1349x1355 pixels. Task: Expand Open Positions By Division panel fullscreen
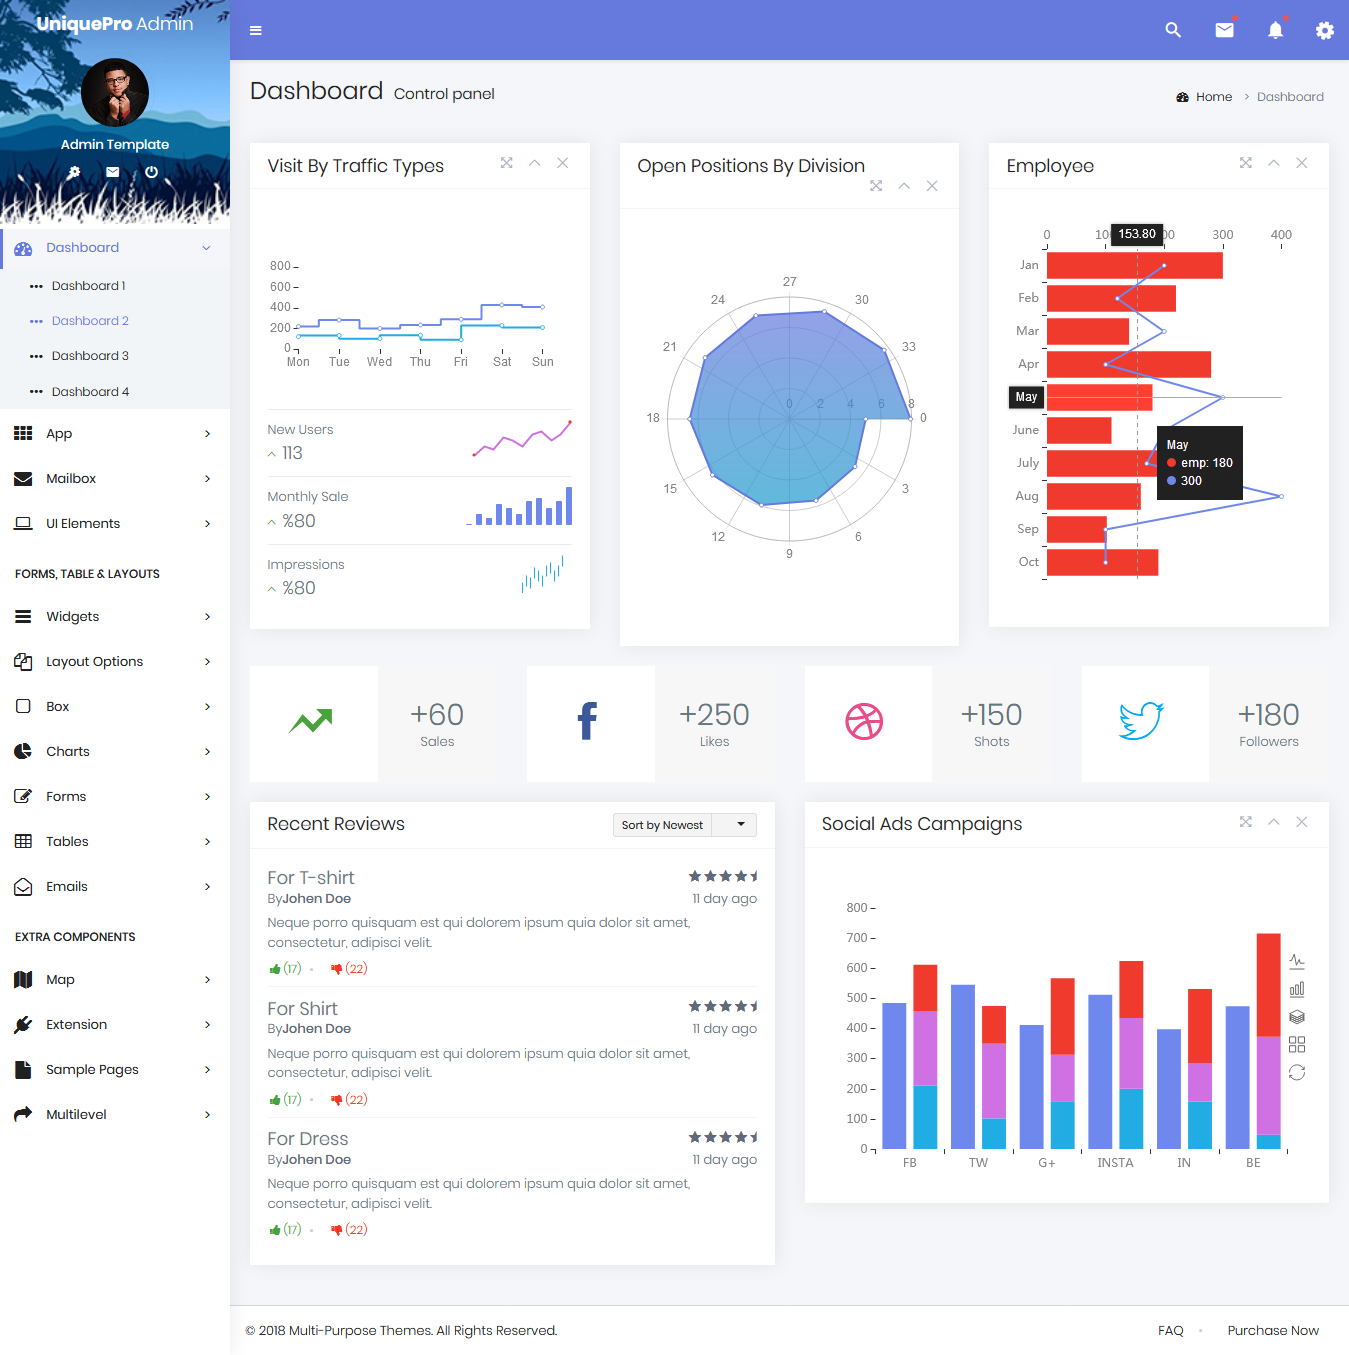click(876, 186)
